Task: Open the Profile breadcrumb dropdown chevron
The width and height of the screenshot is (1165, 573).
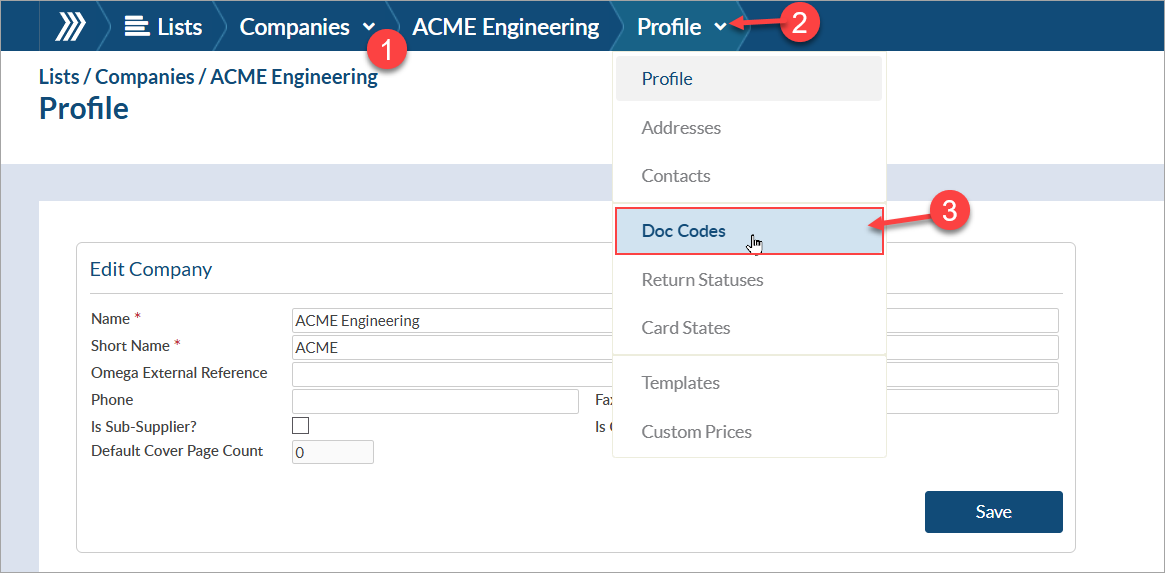Action: (721, 28)
